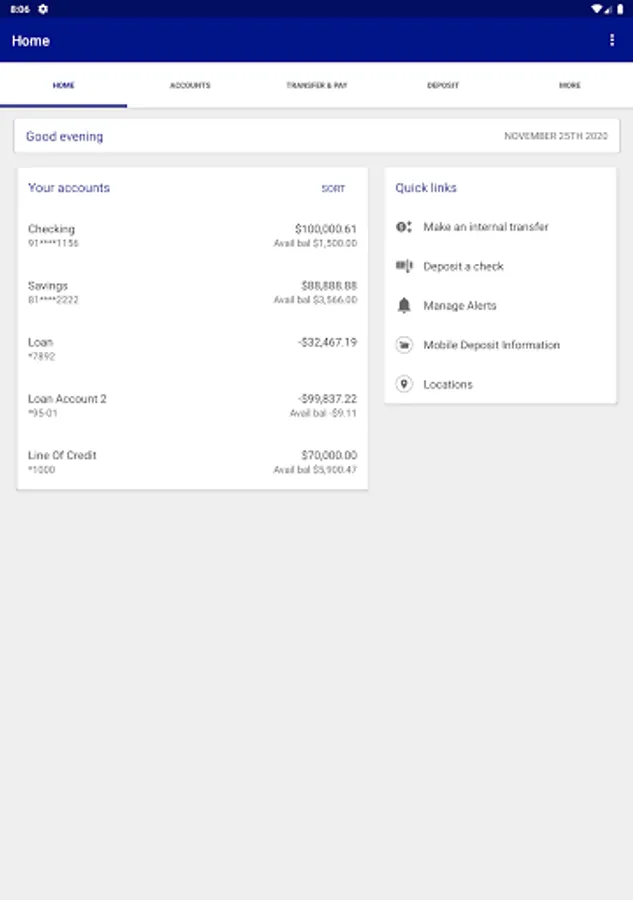Select the Home tab
Screen dimensions: 633x900
63,86
